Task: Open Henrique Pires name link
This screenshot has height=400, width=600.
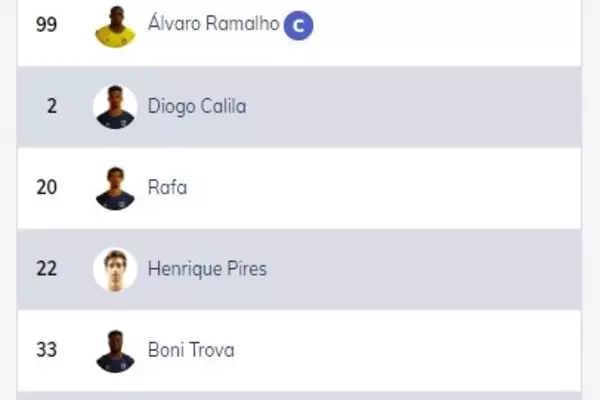Action: tap(207, 269)
